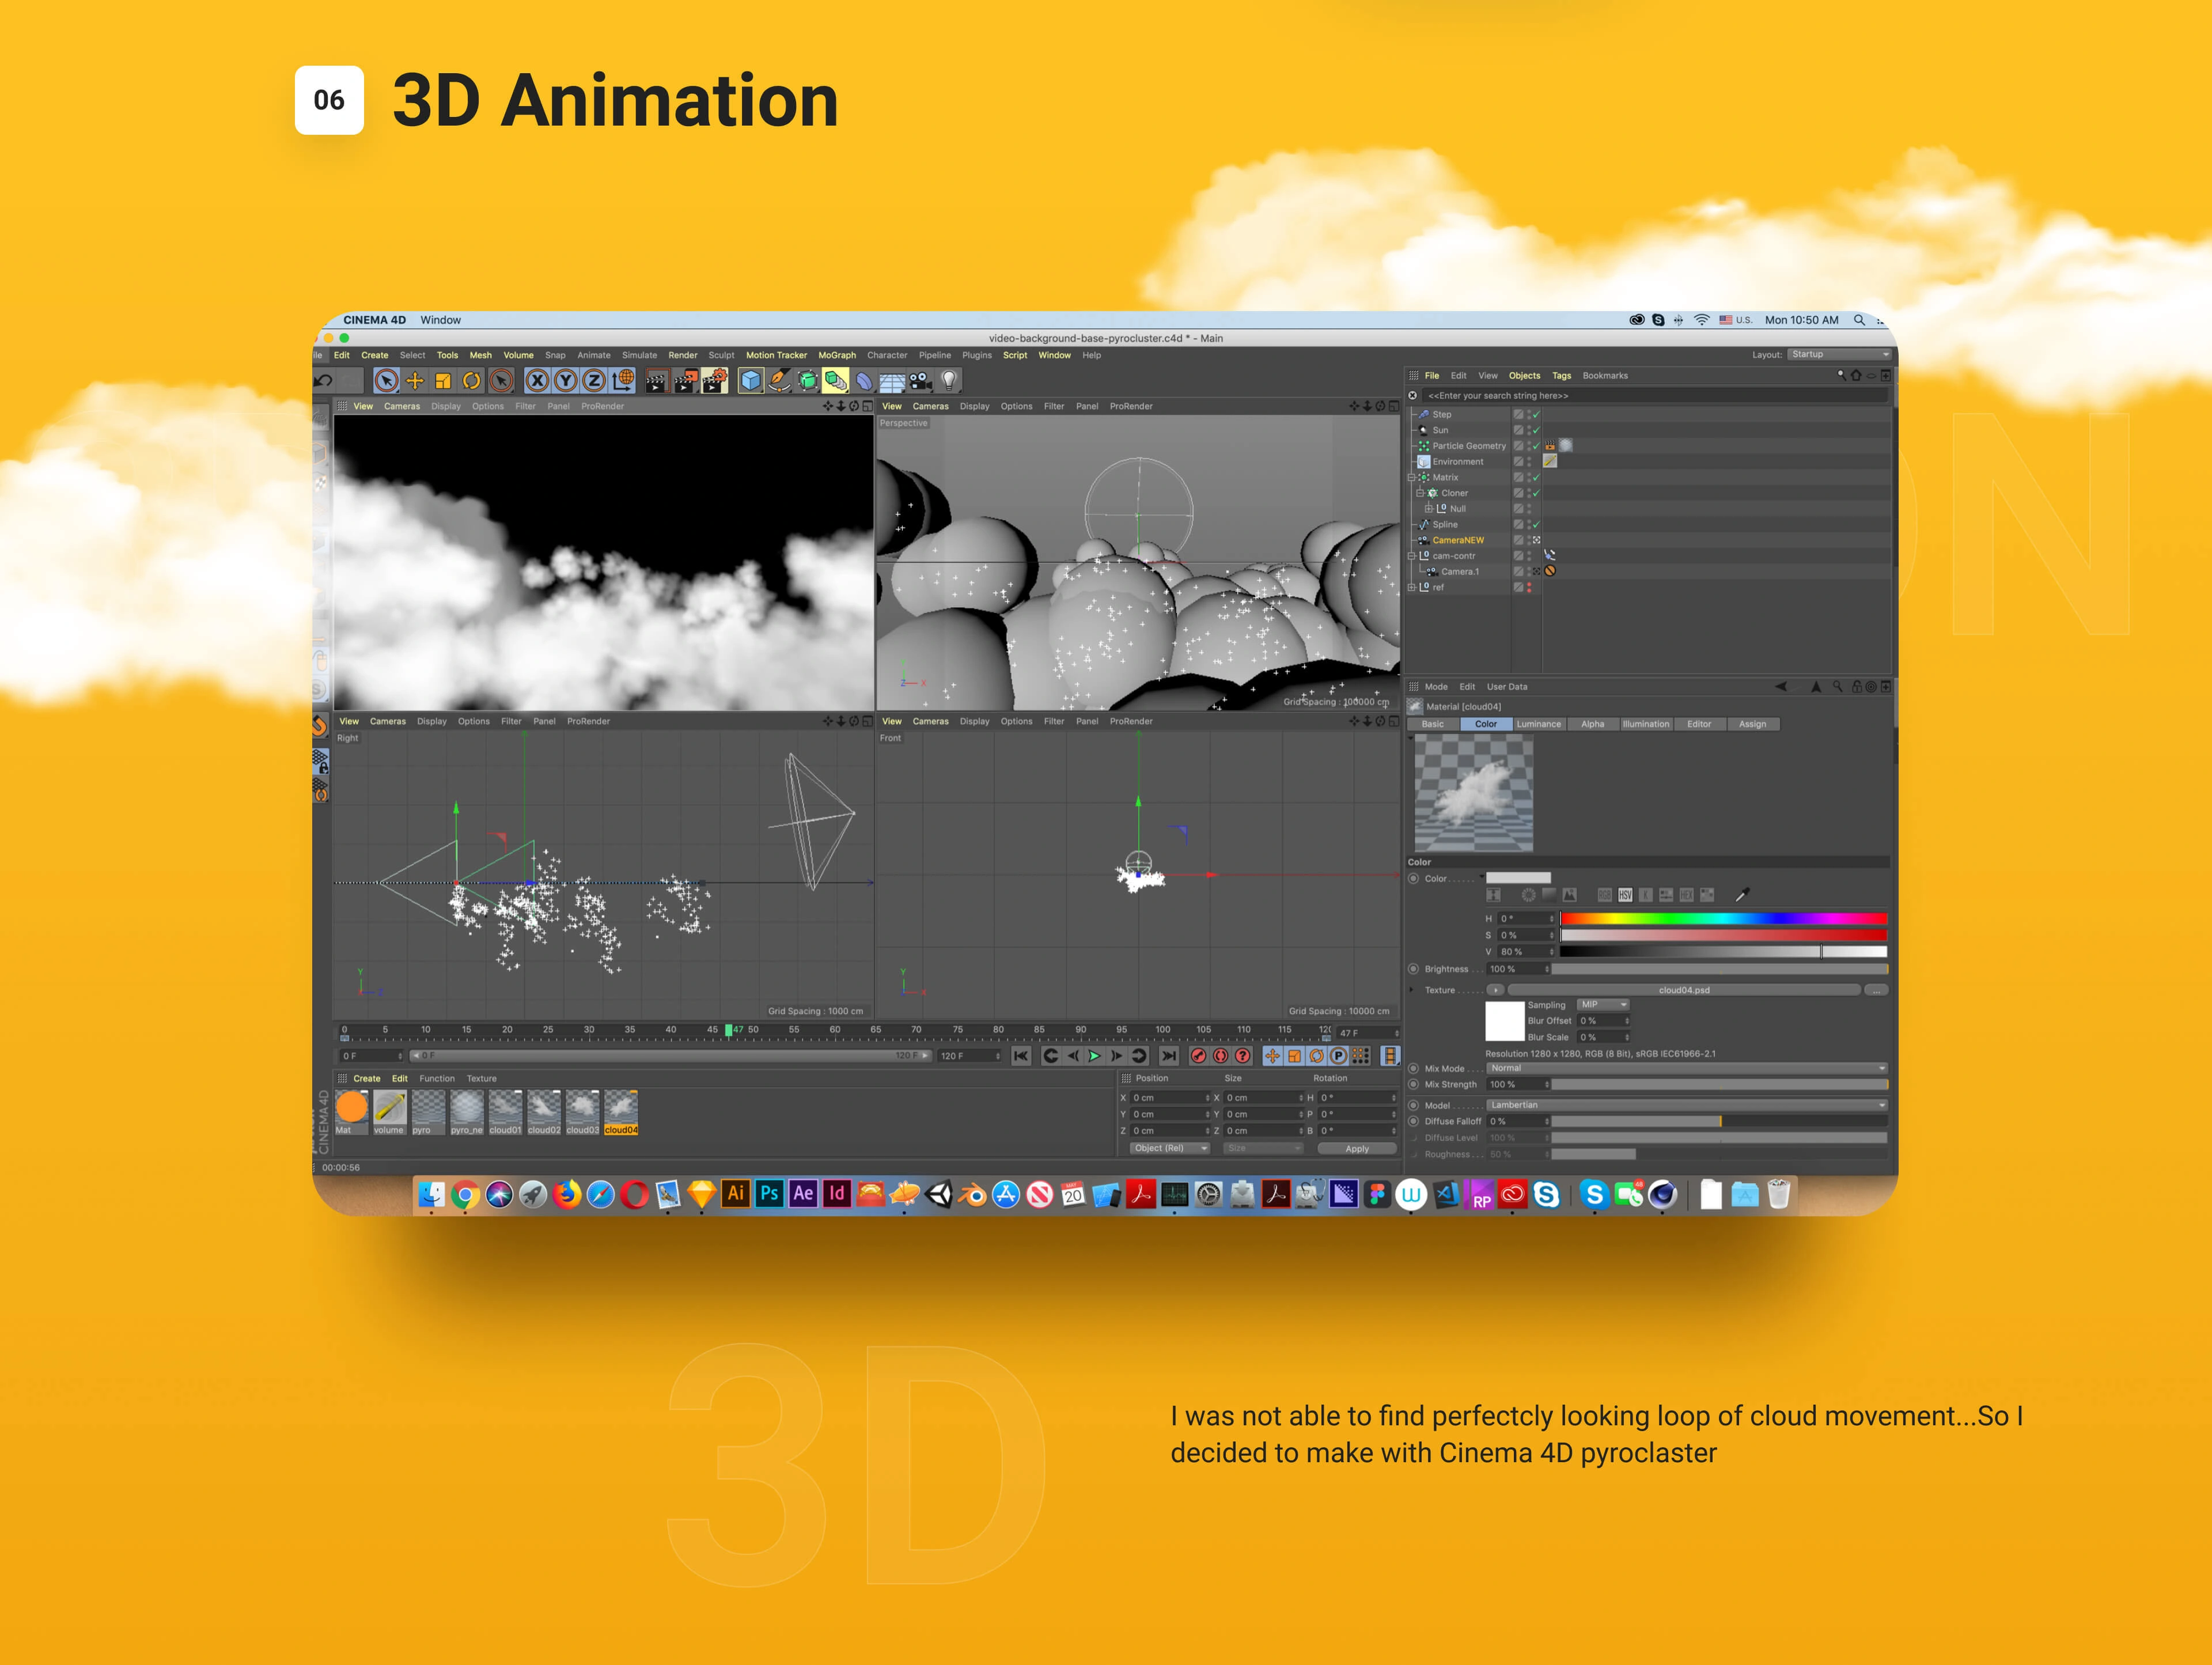Select the cloud03 material thumbnail
2212x1665 pixels.
pyautogui.click(x=582, y=1112)
